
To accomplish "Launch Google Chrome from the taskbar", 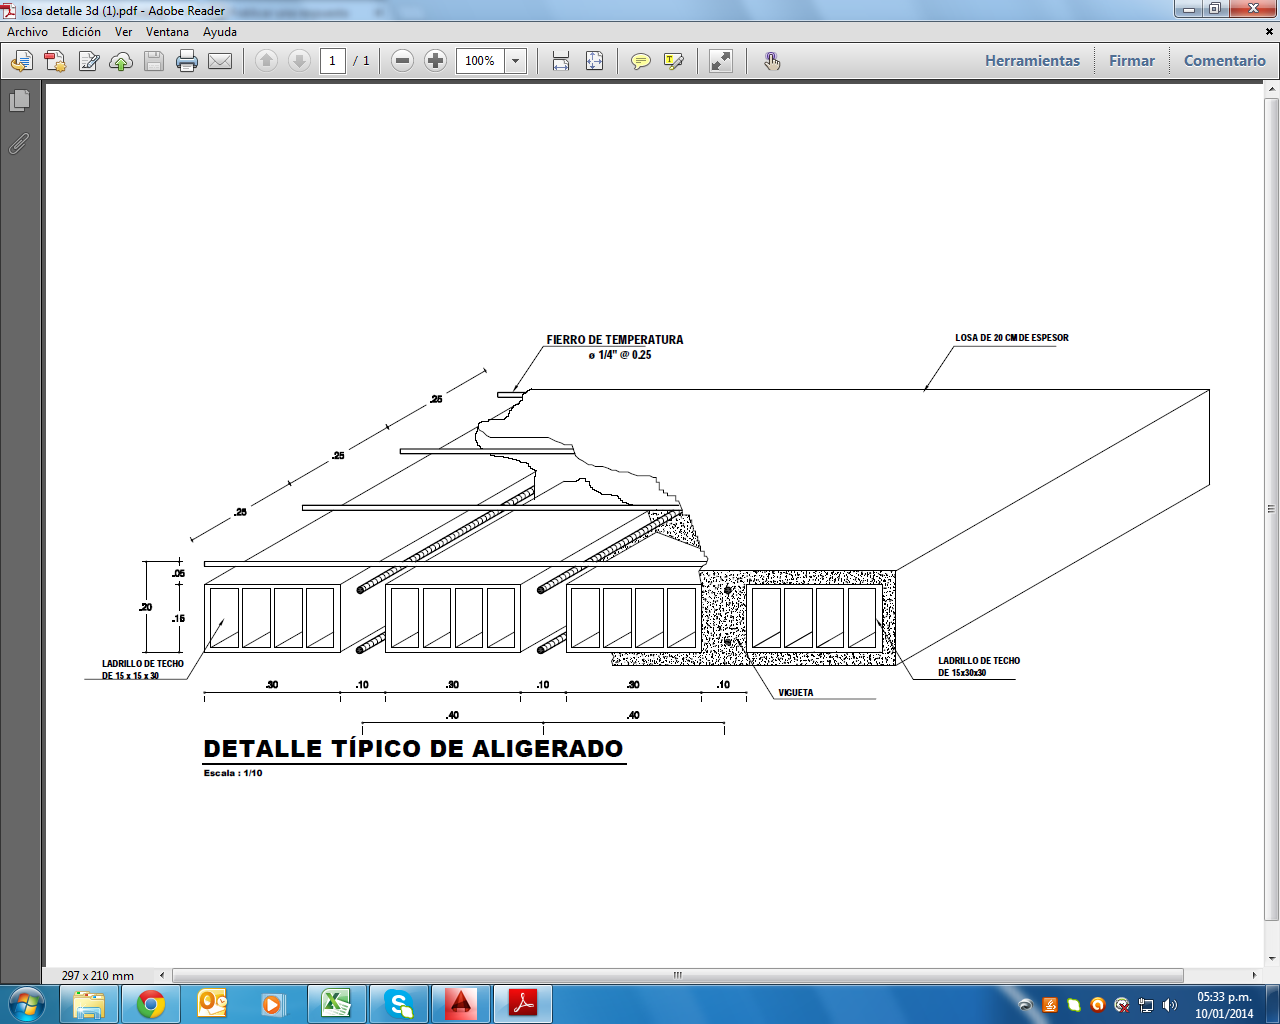I will [x=151, y=1004].
